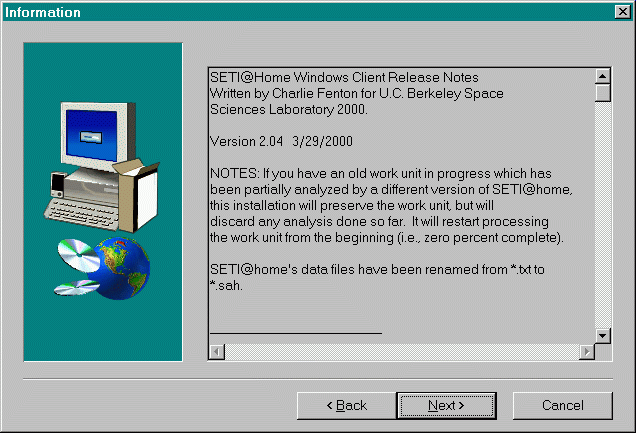Viewport: 636px width, 433px height.
Task: Go back with the Back button
Action: click(347, 405)
